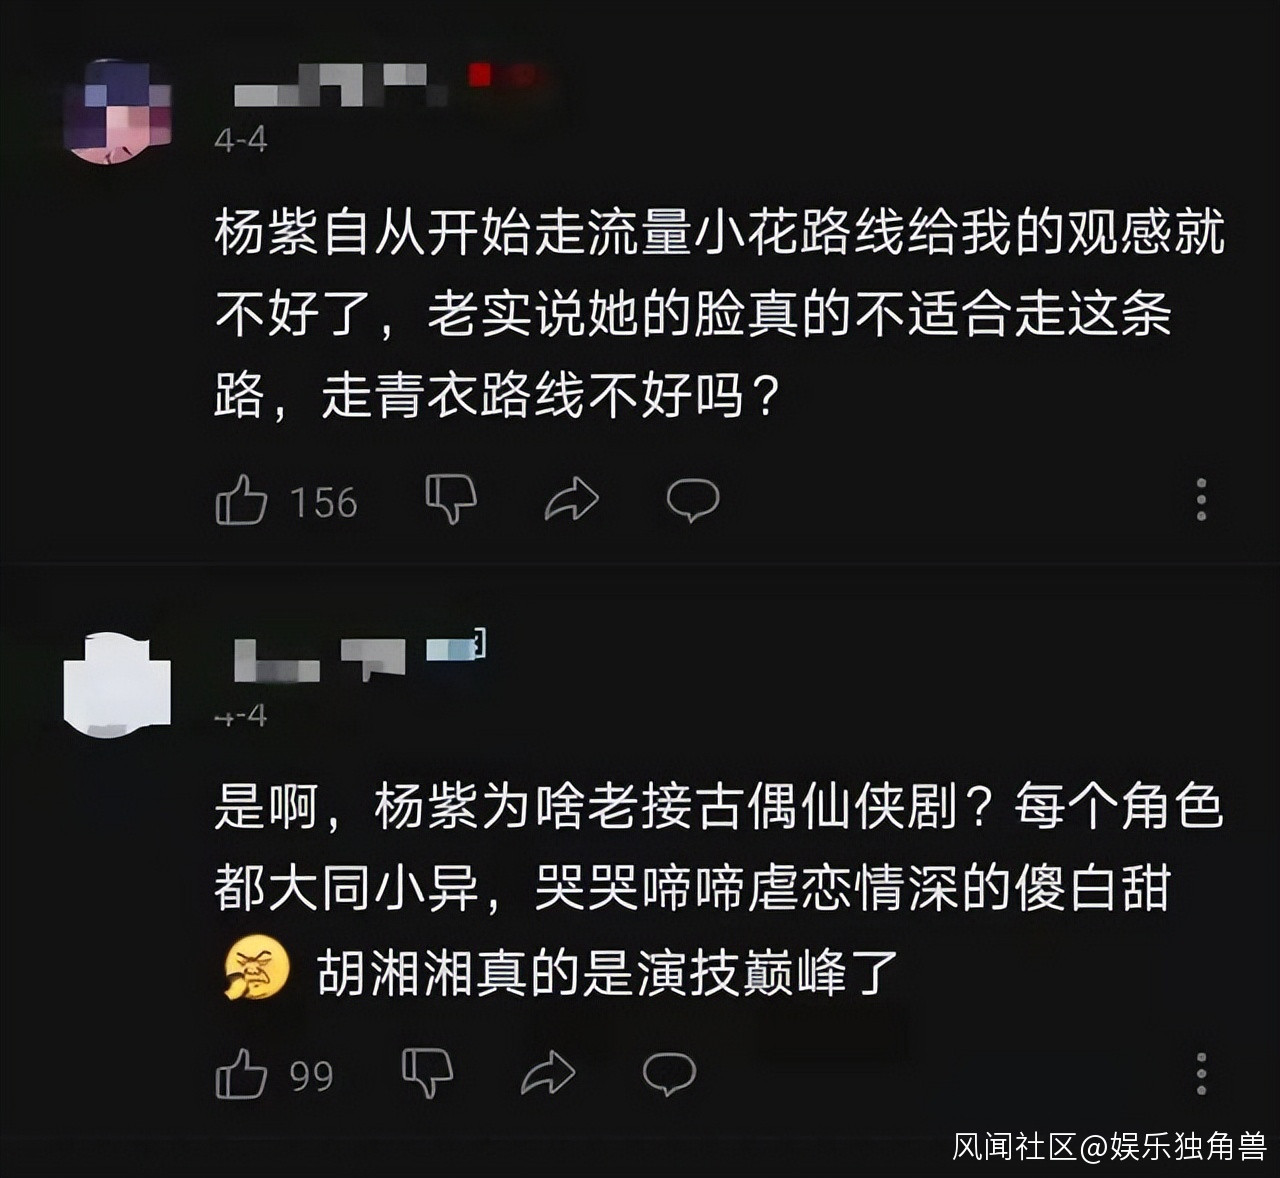The height and width of the screenshot is (1178, 1280).
Task: Click the 99 like count
Action: (311, 1076)
